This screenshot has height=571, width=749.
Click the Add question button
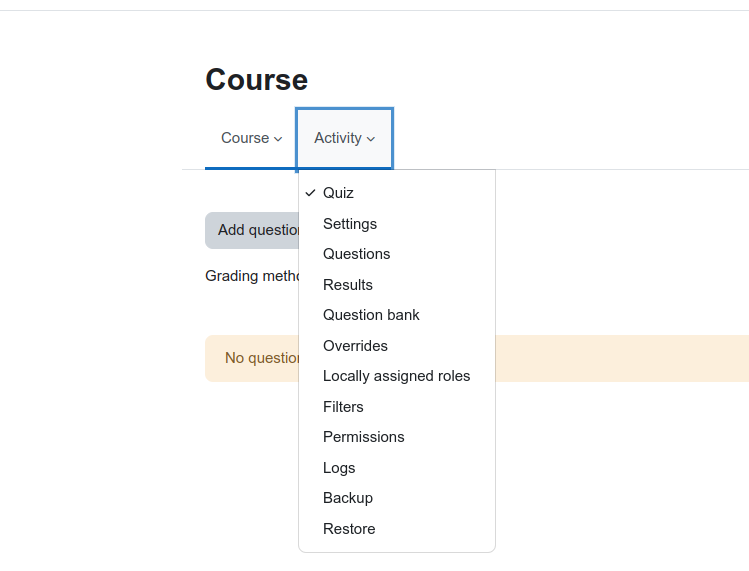pos(252,230)
